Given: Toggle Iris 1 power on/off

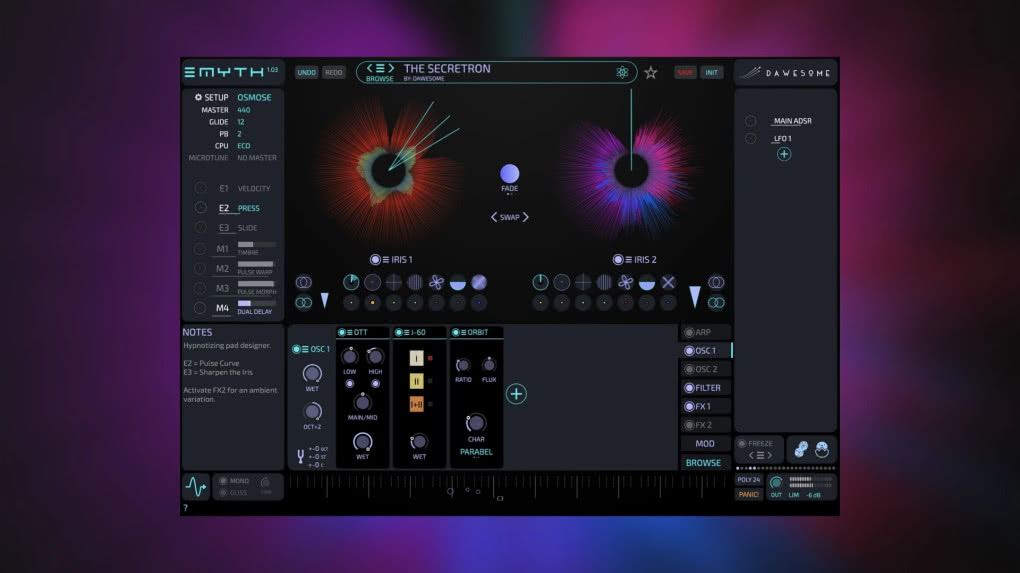Looking at the screenshot, I should tap(375, 260).
